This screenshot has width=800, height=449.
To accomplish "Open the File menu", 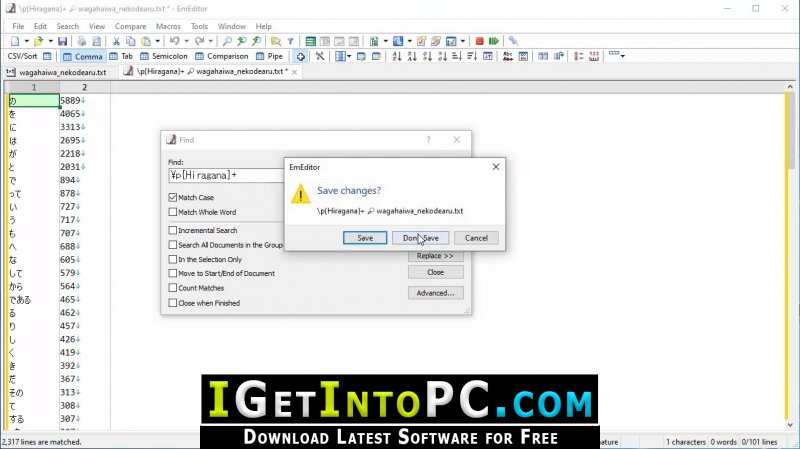I will (x=18, y=26).
